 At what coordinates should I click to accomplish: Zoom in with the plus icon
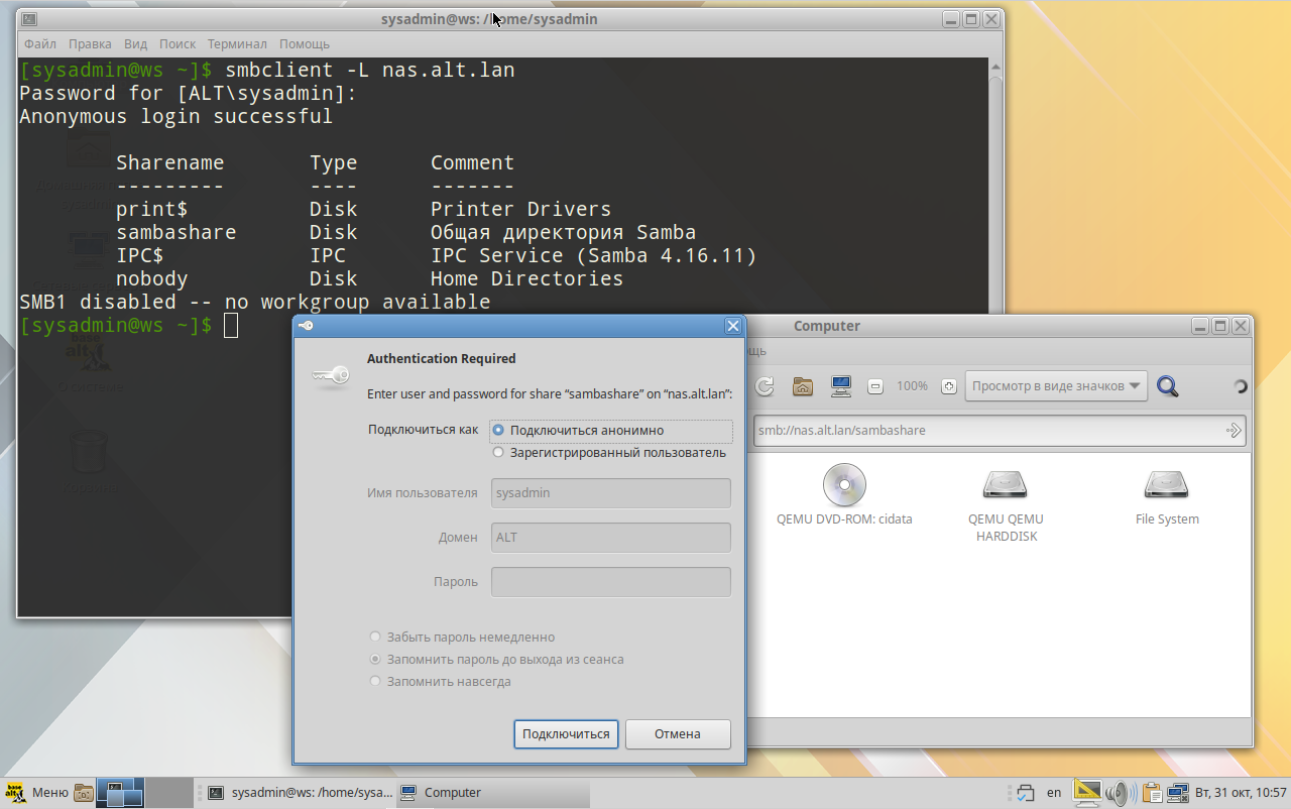[x=948, y=386]
